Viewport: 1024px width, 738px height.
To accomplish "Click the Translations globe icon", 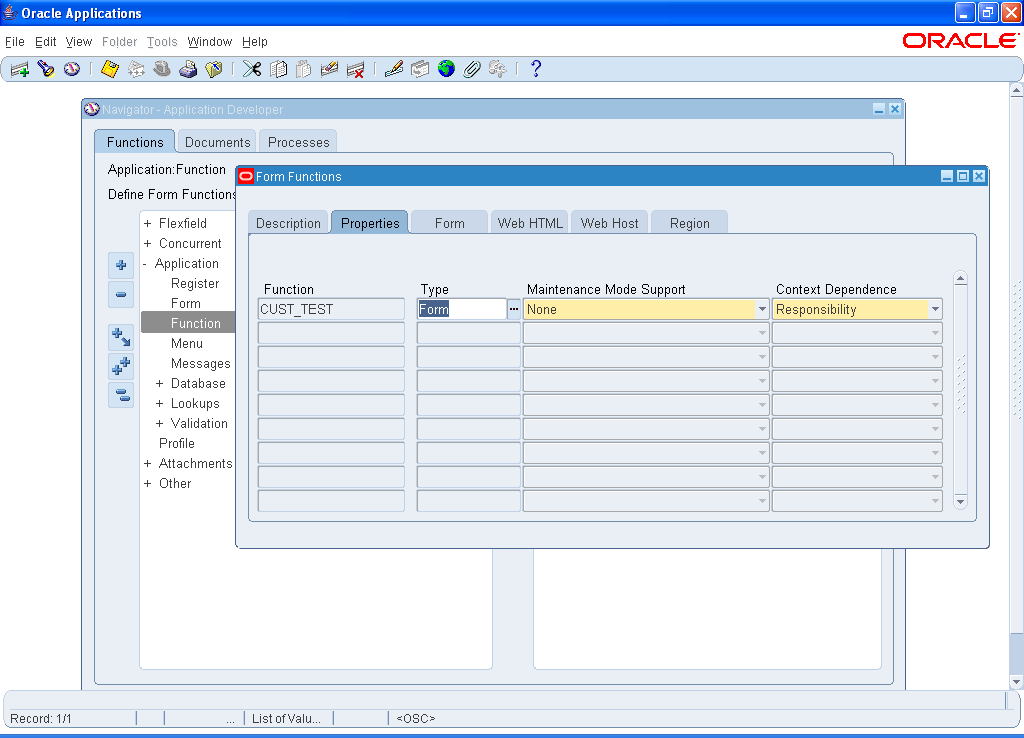I will 446,69.
